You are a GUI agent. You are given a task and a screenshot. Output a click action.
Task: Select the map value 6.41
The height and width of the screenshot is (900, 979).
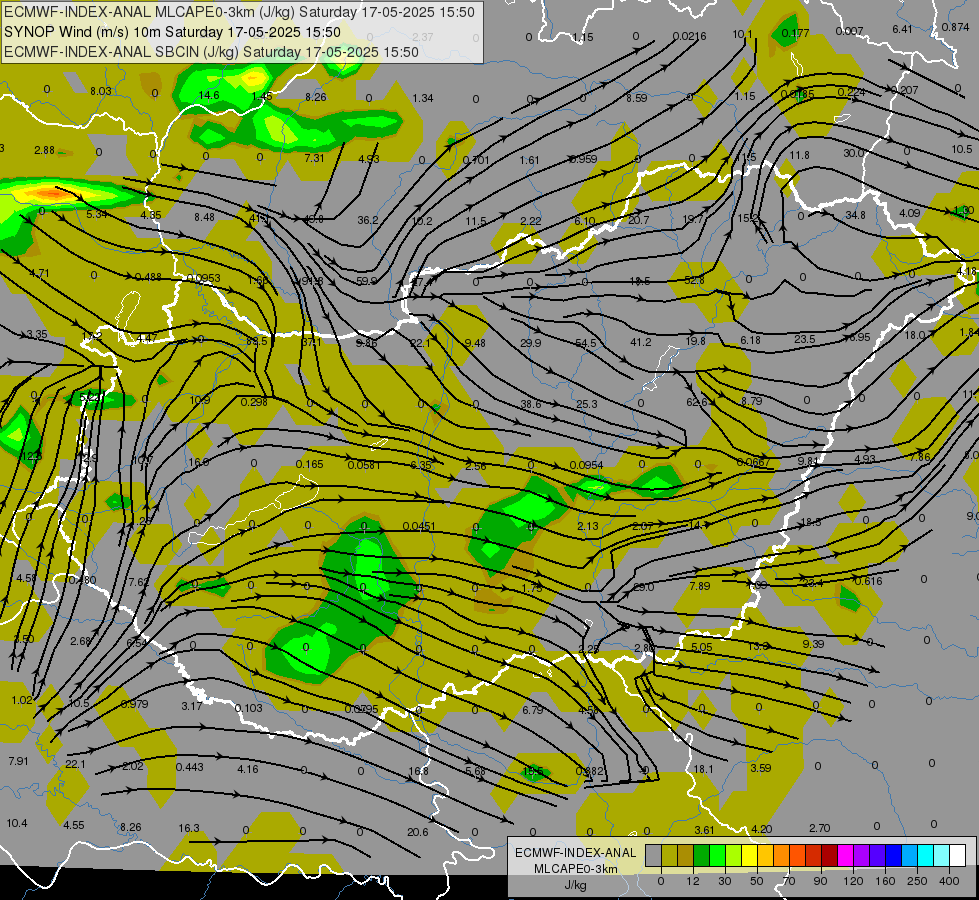(x=902, y=29)
